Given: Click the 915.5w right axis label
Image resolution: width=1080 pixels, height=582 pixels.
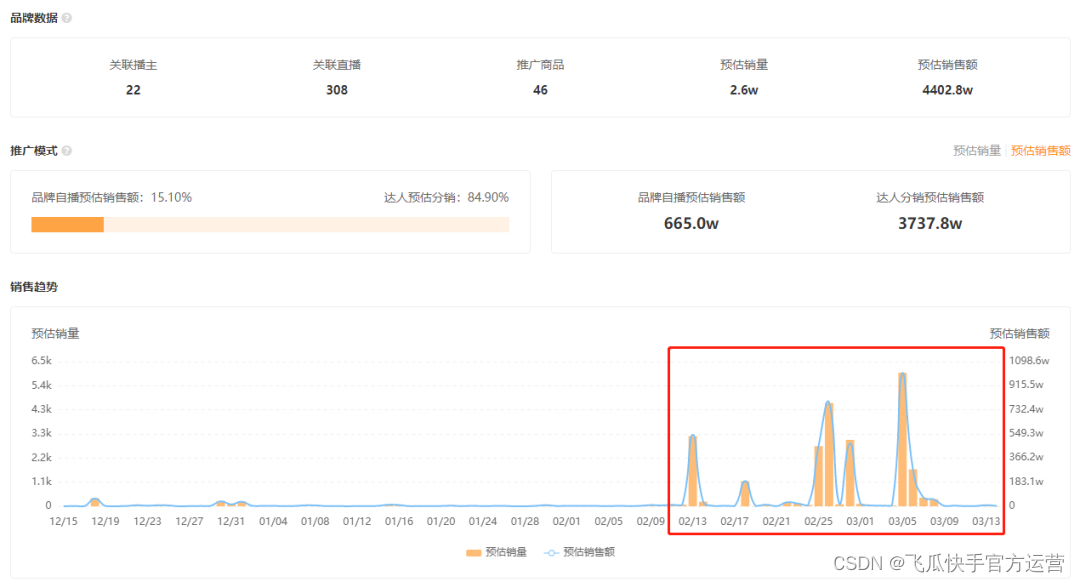Looking at the screenshot, I should point(1026,384).
